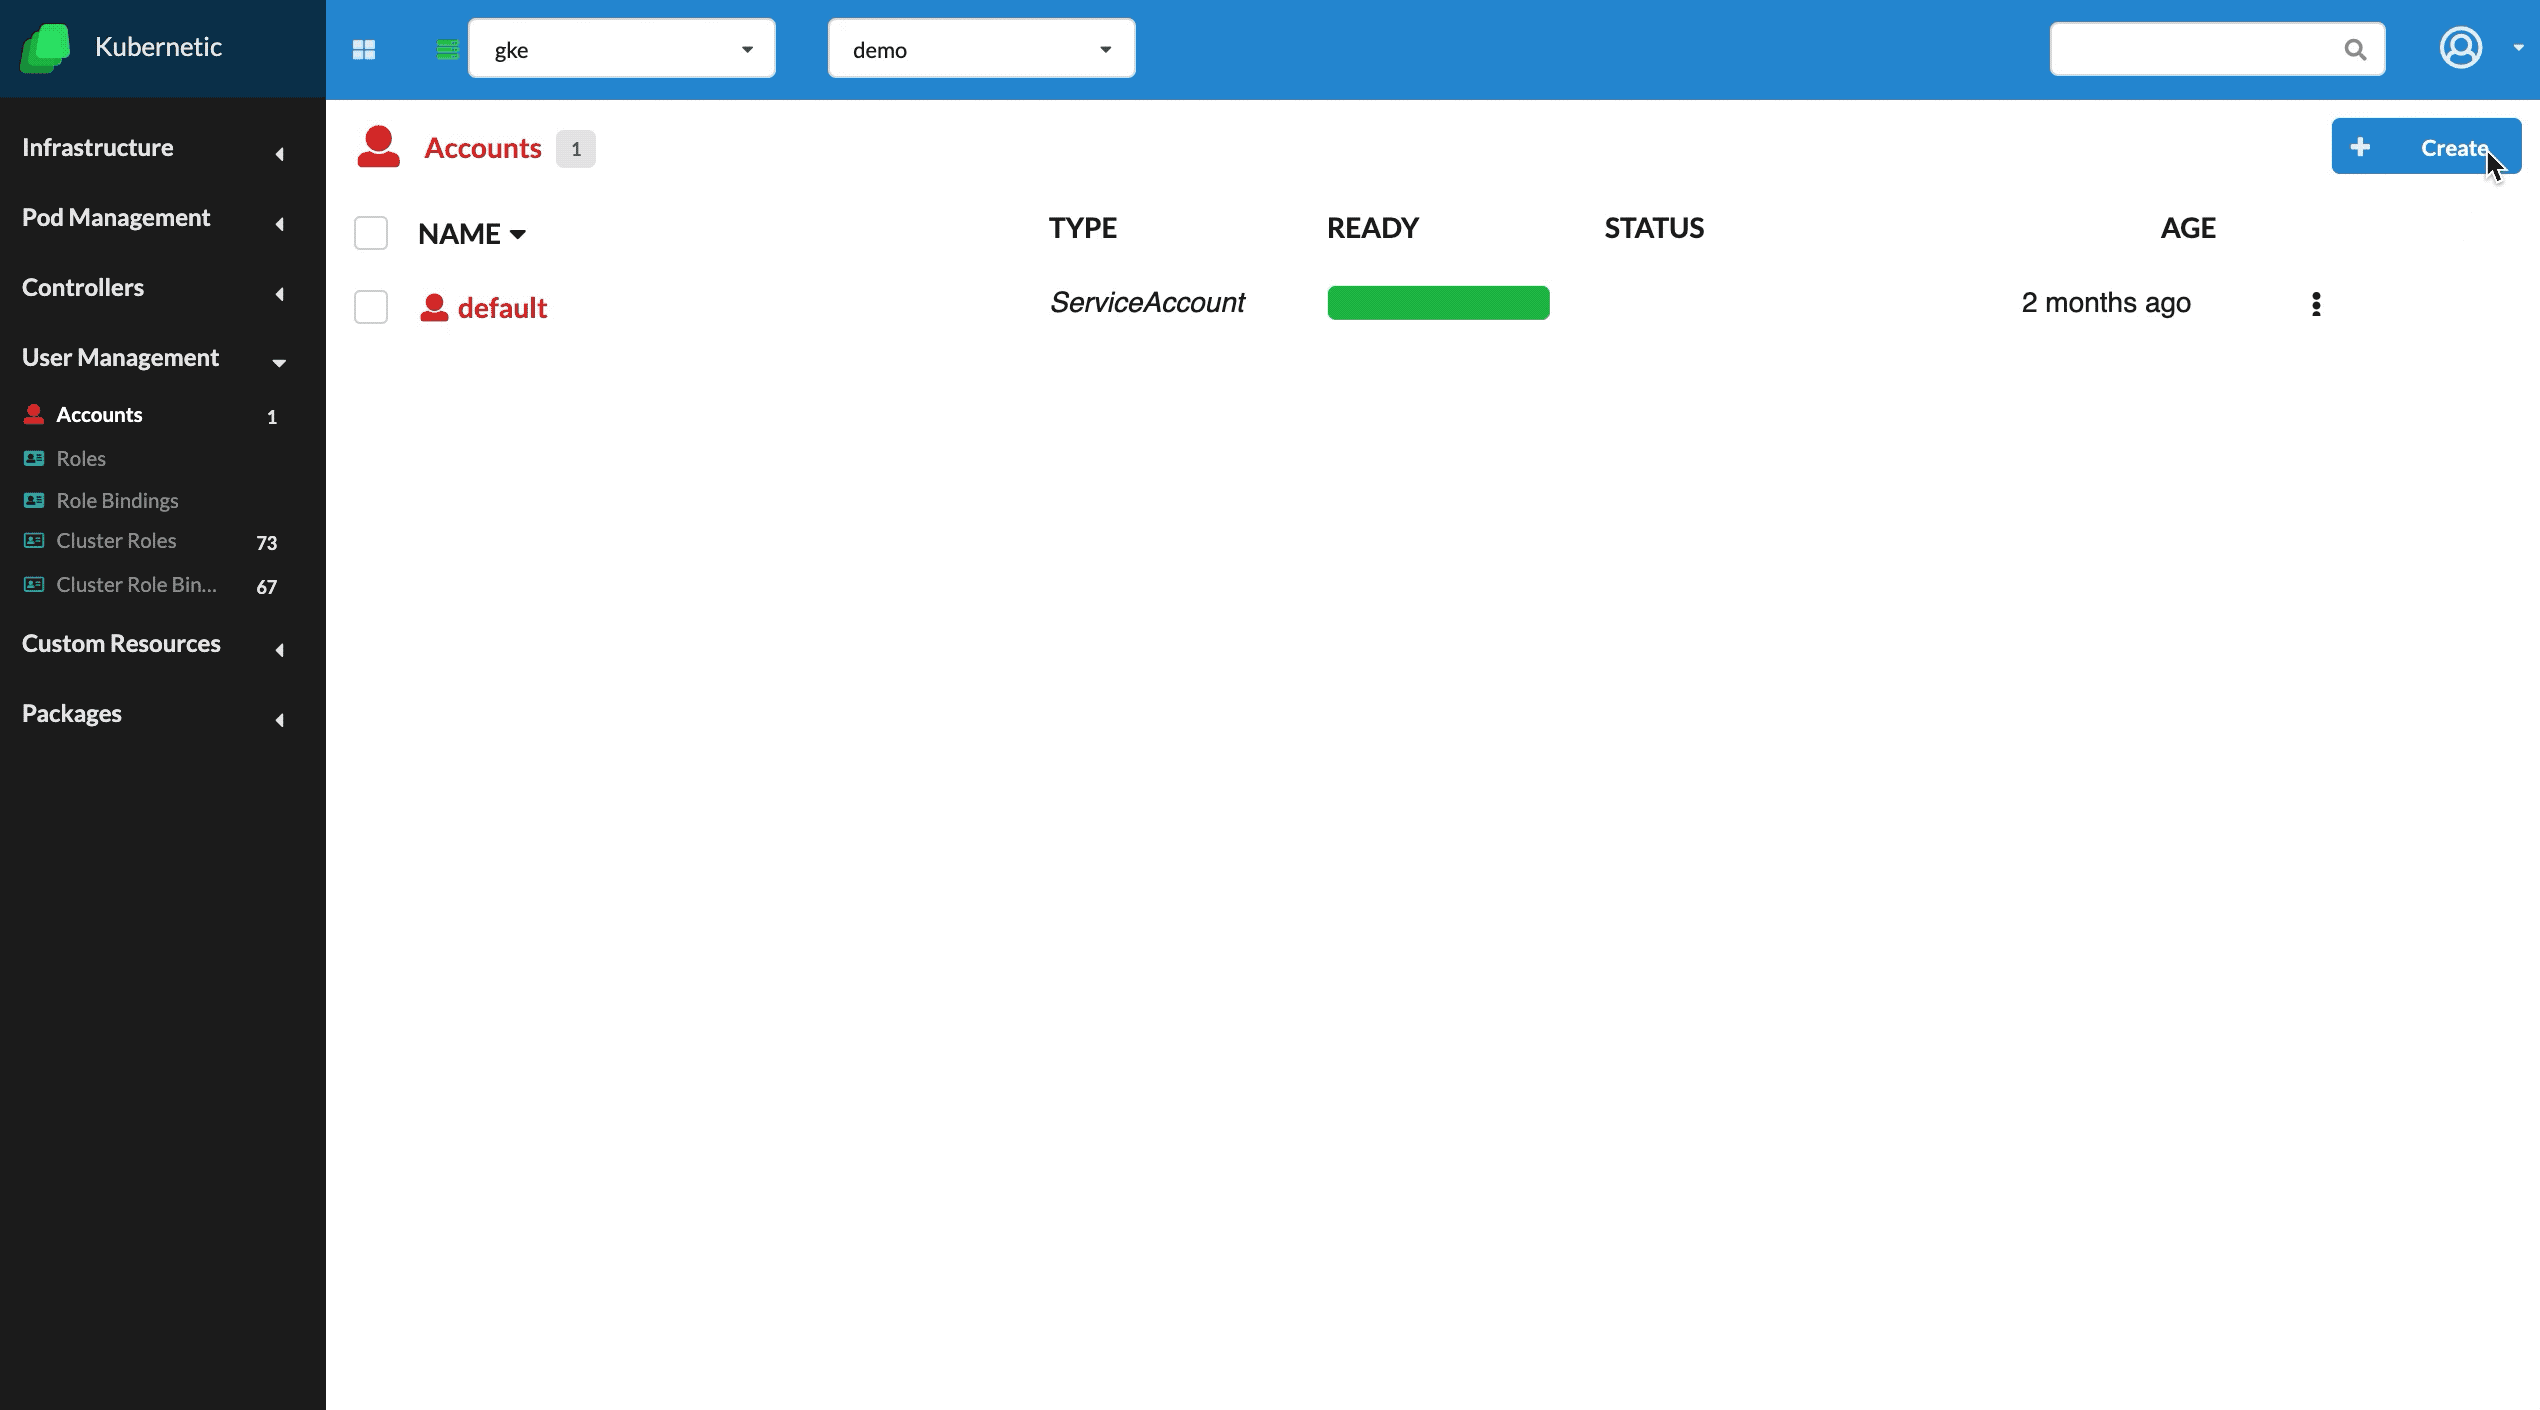Viewport: 2540px width, 1410px height.
Task: Click the Role Bindings icon in sidebar
Action: [x=31, y=500]
